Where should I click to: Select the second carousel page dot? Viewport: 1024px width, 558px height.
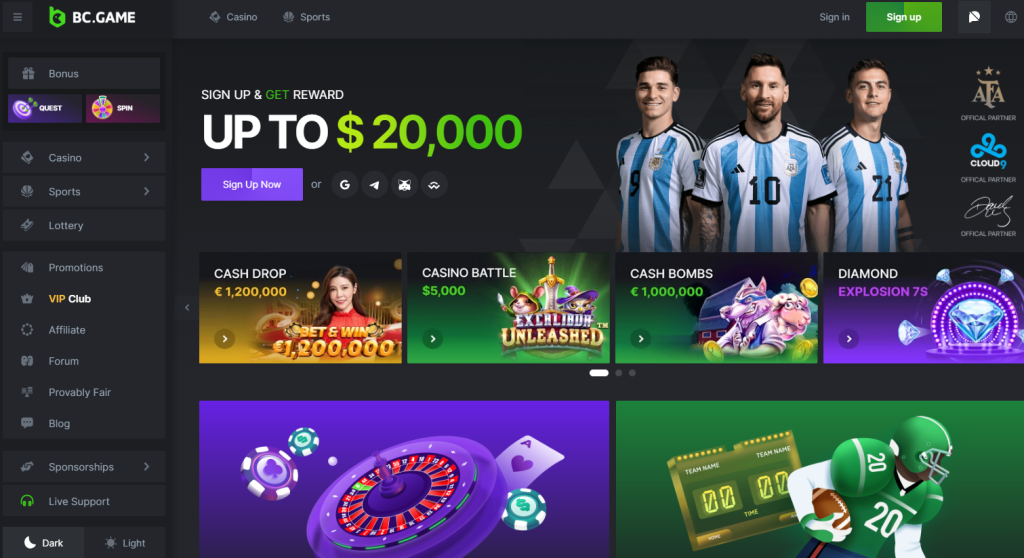[x=618, y=373]
